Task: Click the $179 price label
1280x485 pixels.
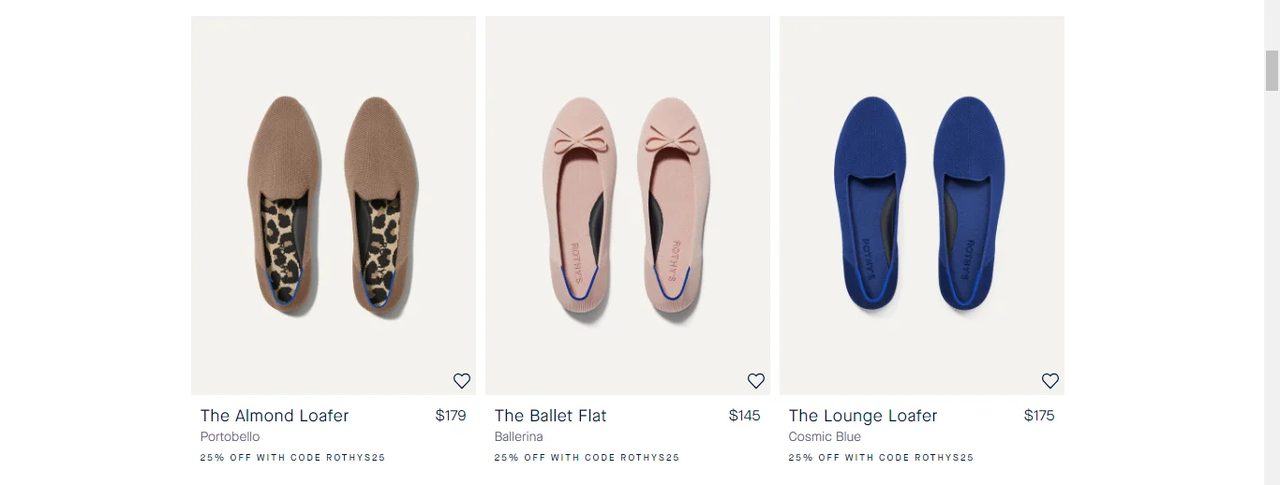Action: pos(451,416)
